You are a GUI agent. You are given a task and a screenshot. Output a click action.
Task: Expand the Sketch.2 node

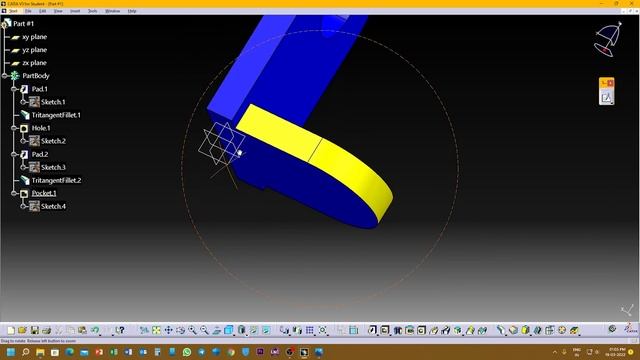pos(23,141)
